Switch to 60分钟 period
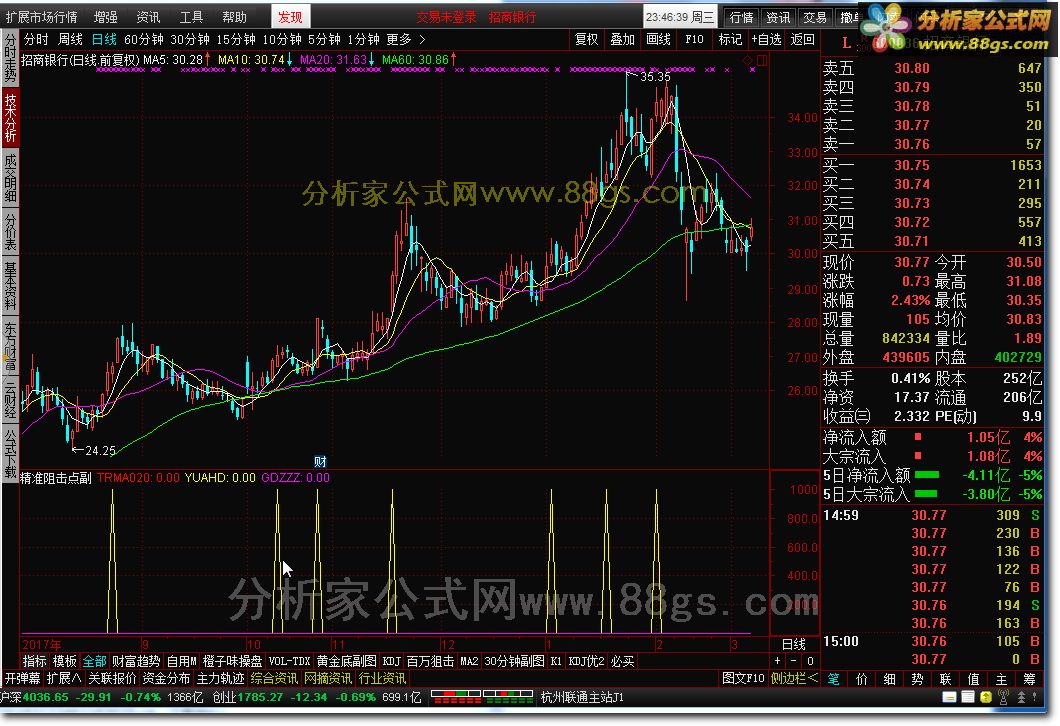This screenshot has width=1060, height=726. coord(144,40)
